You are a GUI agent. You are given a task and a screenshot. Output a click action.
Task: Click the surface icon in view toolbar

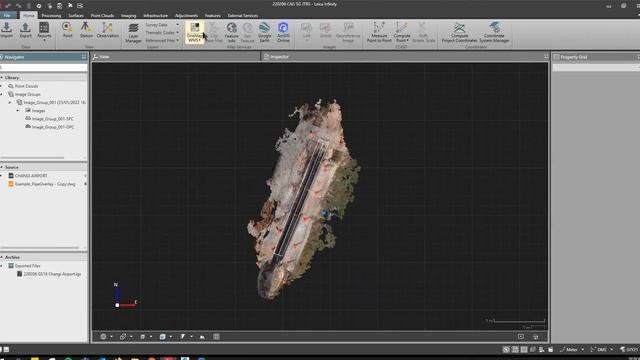pyautogui.click(x=202, y=337)
